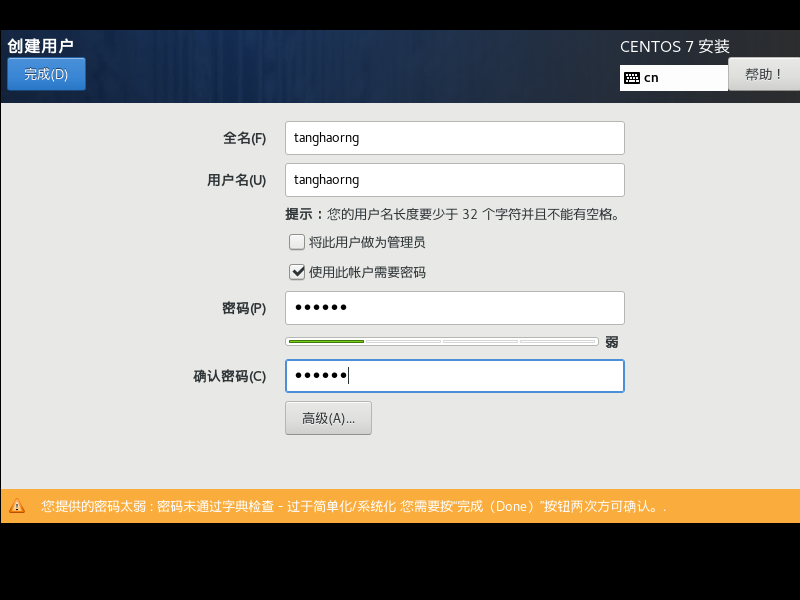Click the 确认密码(C) field

[454, 376]
